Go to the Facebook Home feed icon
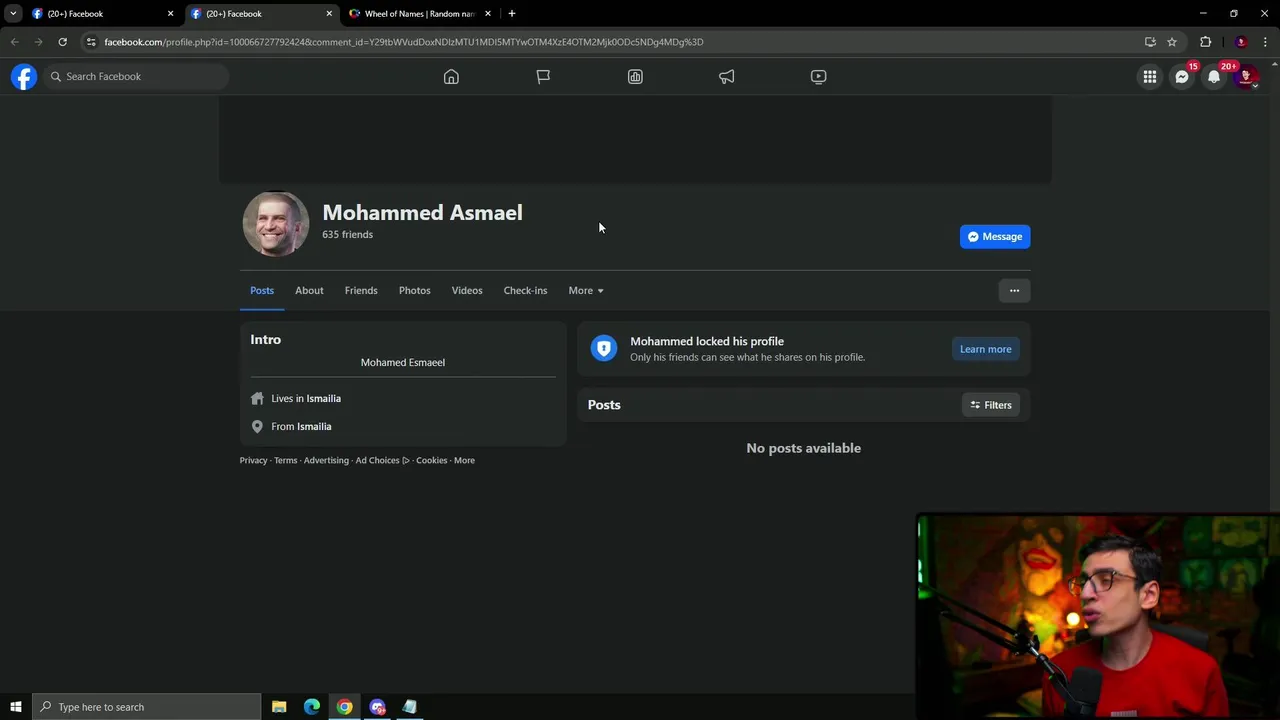Screen dimensions: 1280x720 (x=451, y=76)
